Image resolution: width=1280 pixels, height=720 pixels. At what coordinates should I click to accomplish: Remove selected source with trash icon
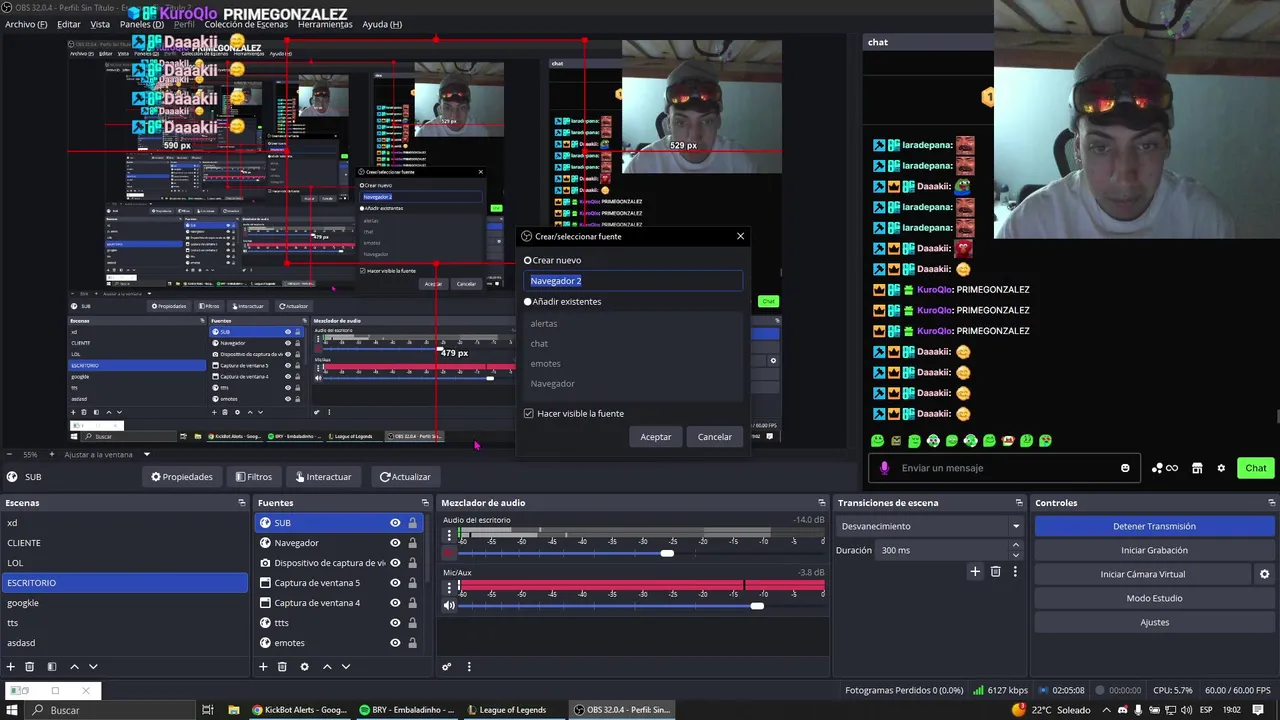click(282, 667)
